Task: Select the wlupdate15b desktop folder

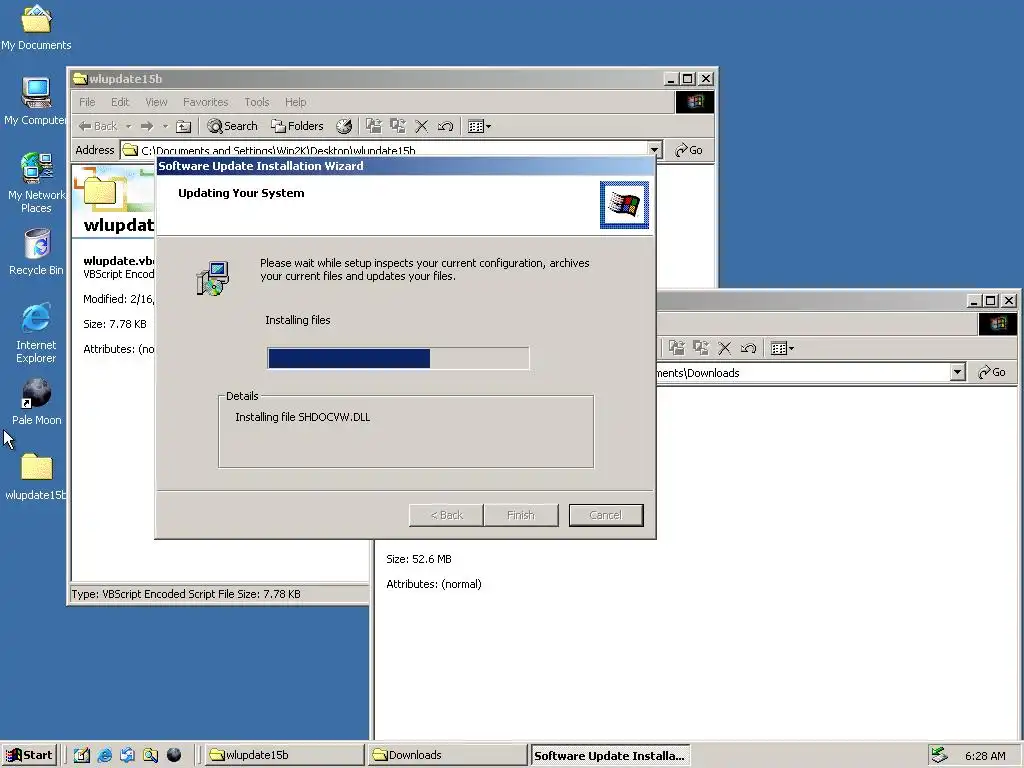Action: [x=36, y=477]
